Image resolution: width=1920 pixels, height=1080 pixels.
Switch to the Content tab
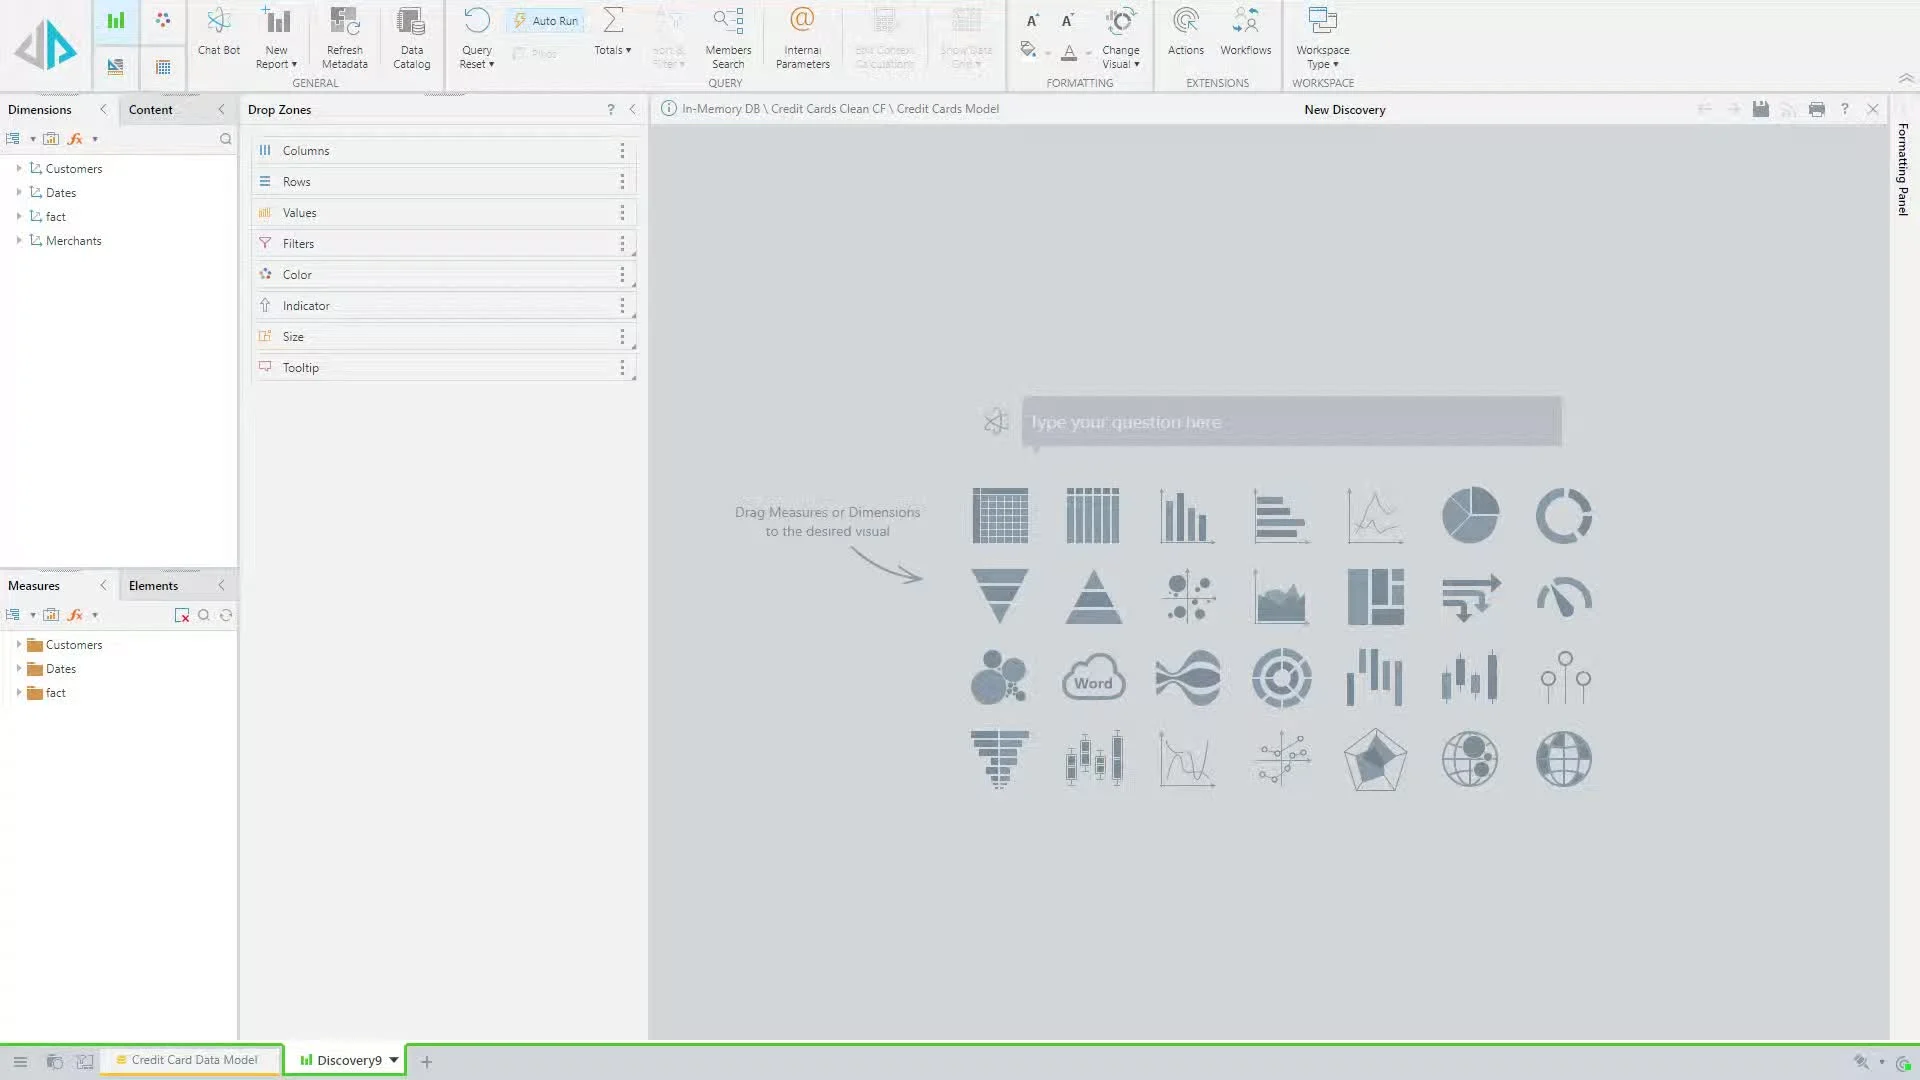click(x=151, y=110)
